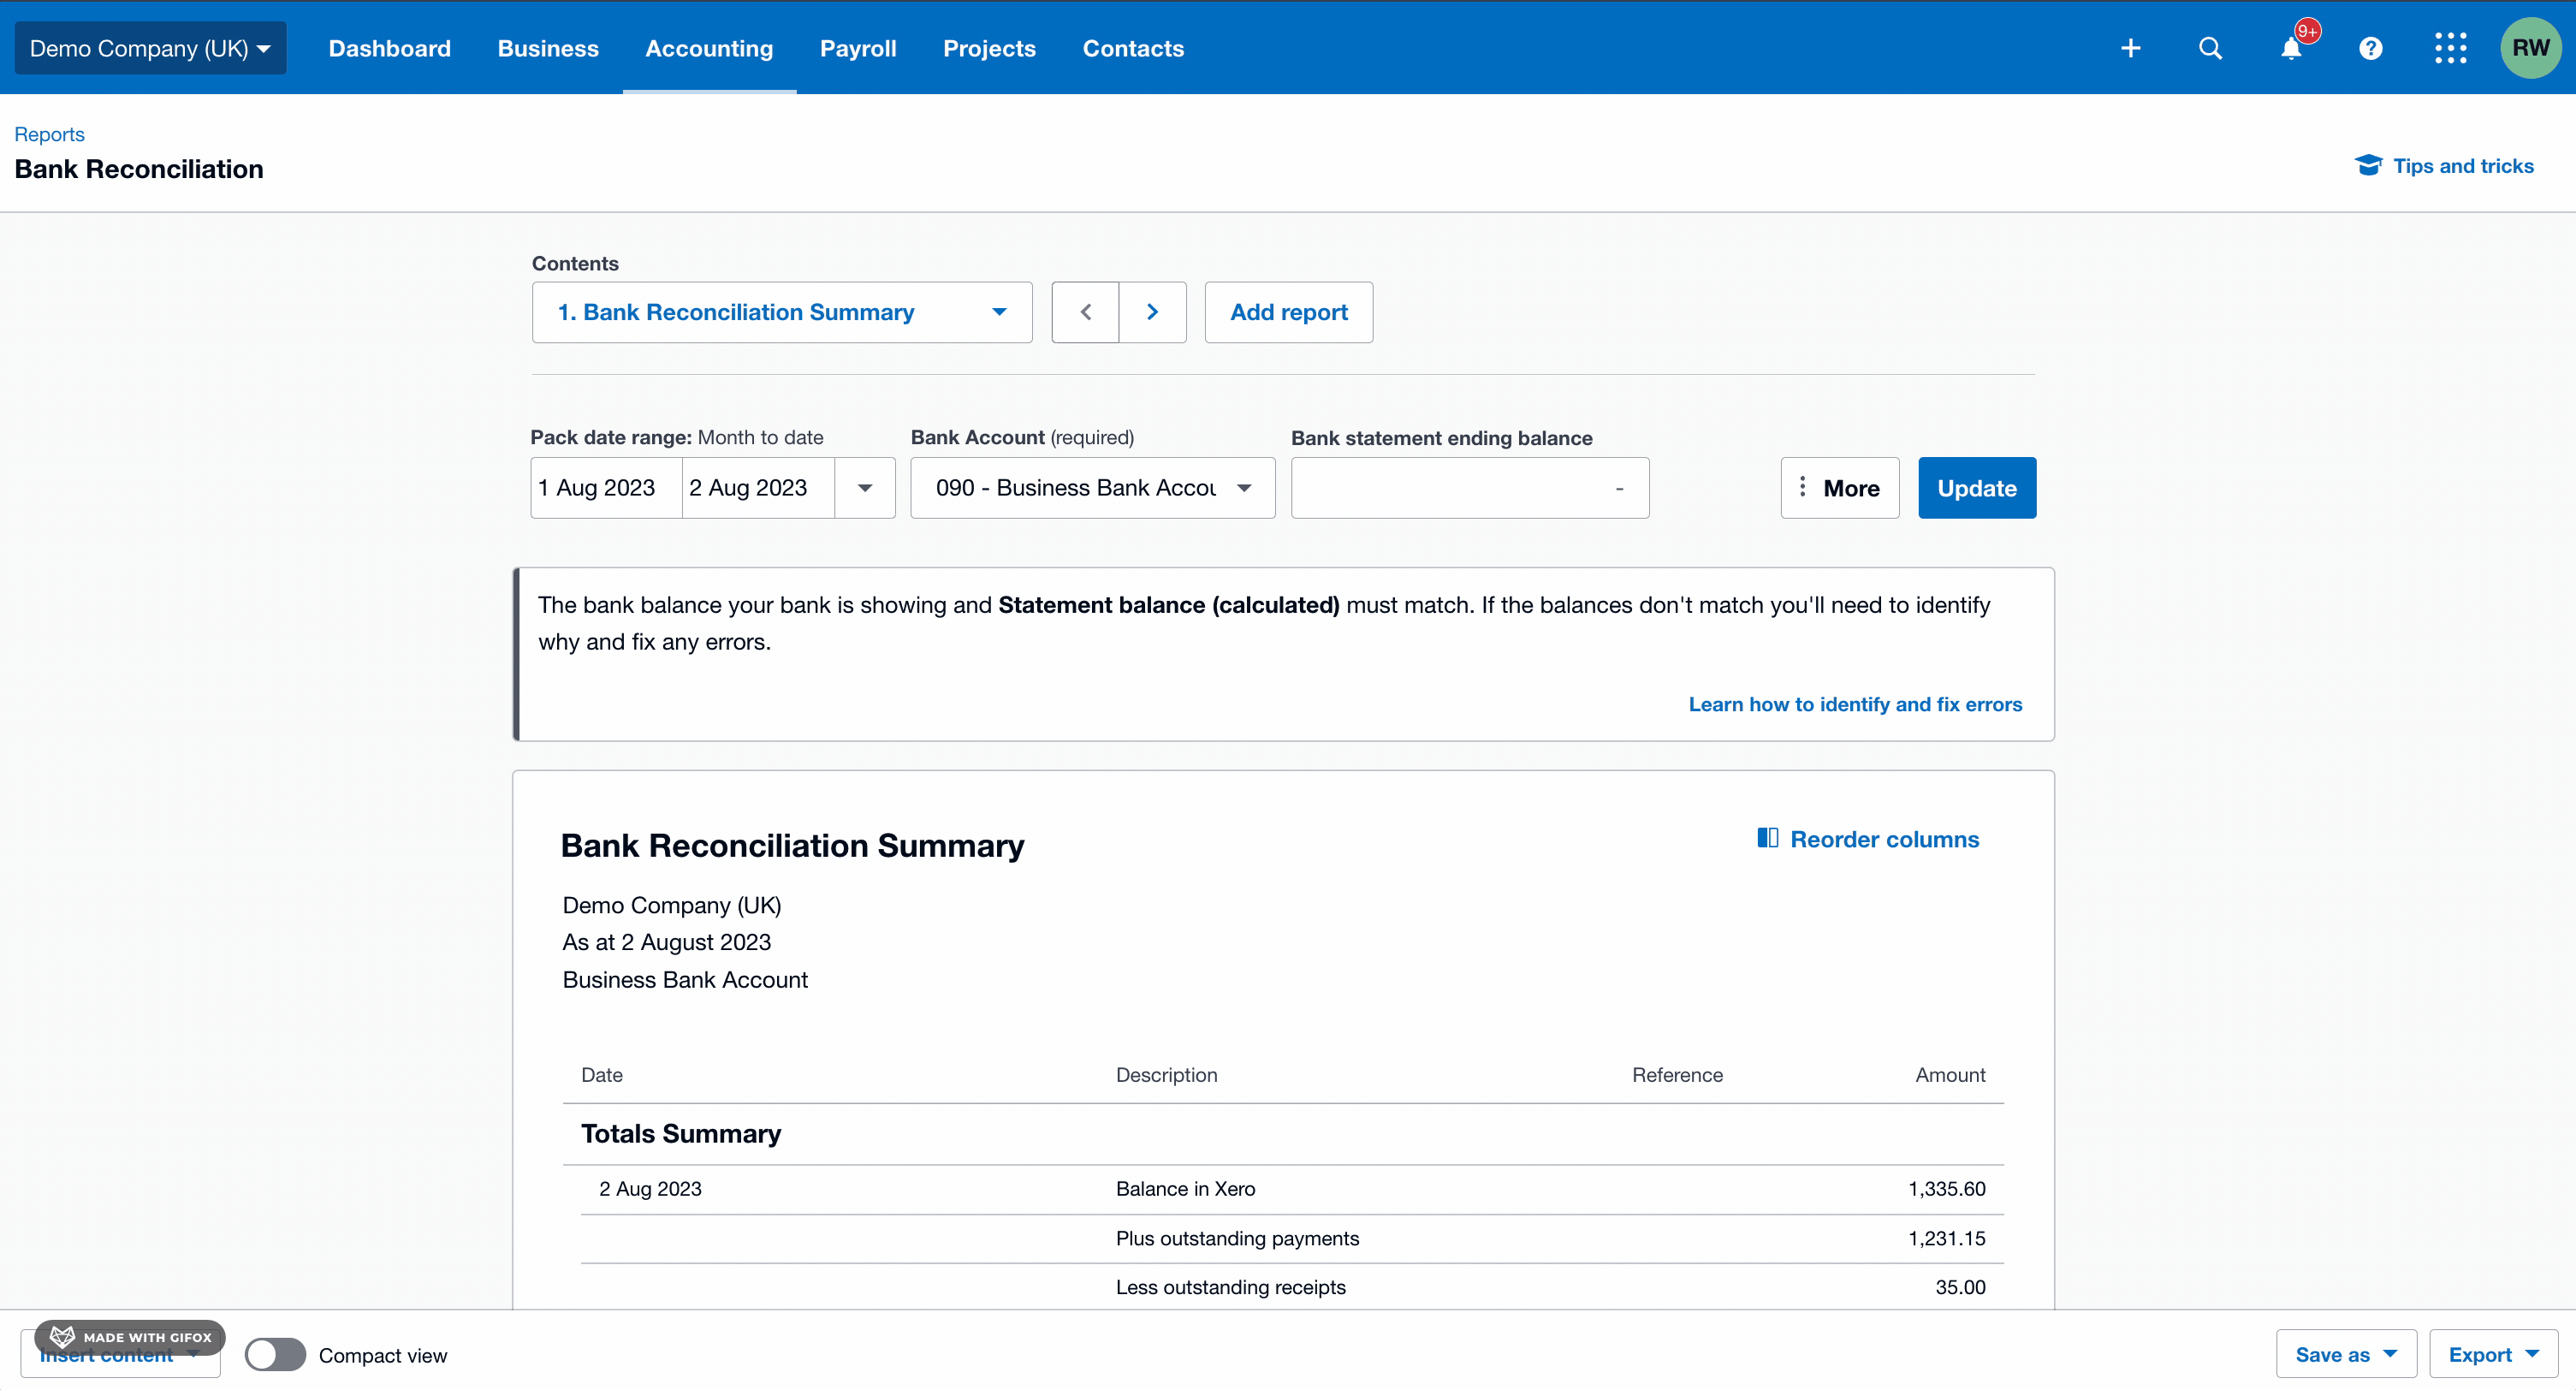Viewport: 2576px width, 1390px height.
Task: Click the graduation cap Tips icon
Action: click(x=2368, y=165)
